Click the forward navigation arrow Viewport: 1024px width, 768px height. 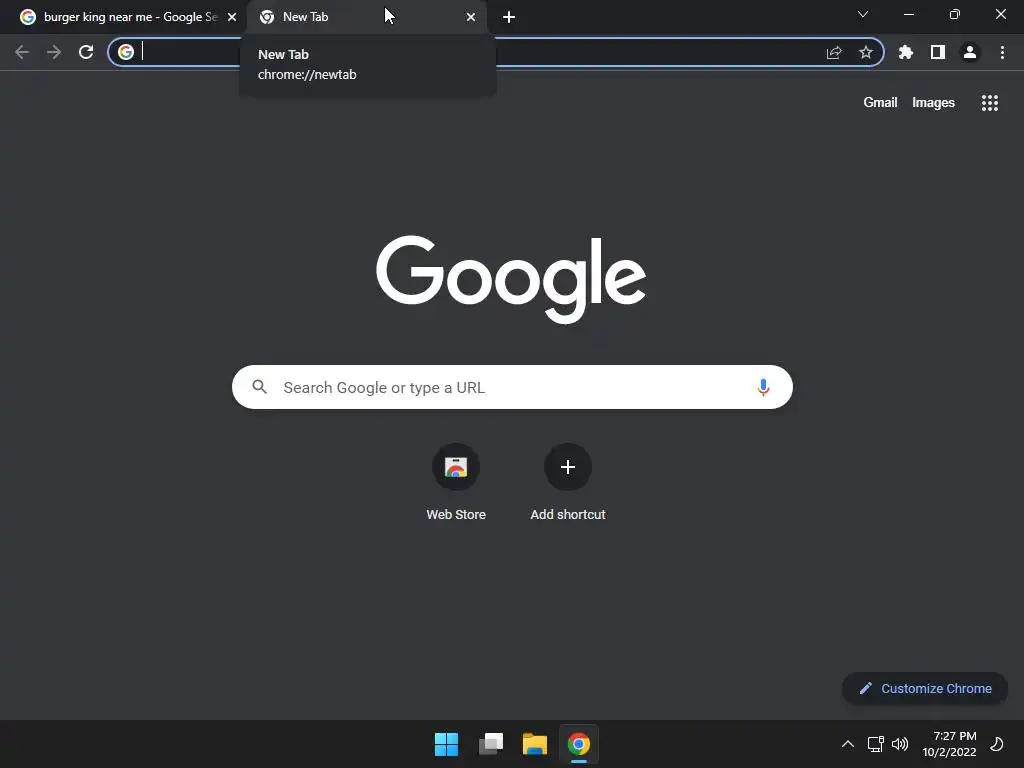[x=54, y=52]
